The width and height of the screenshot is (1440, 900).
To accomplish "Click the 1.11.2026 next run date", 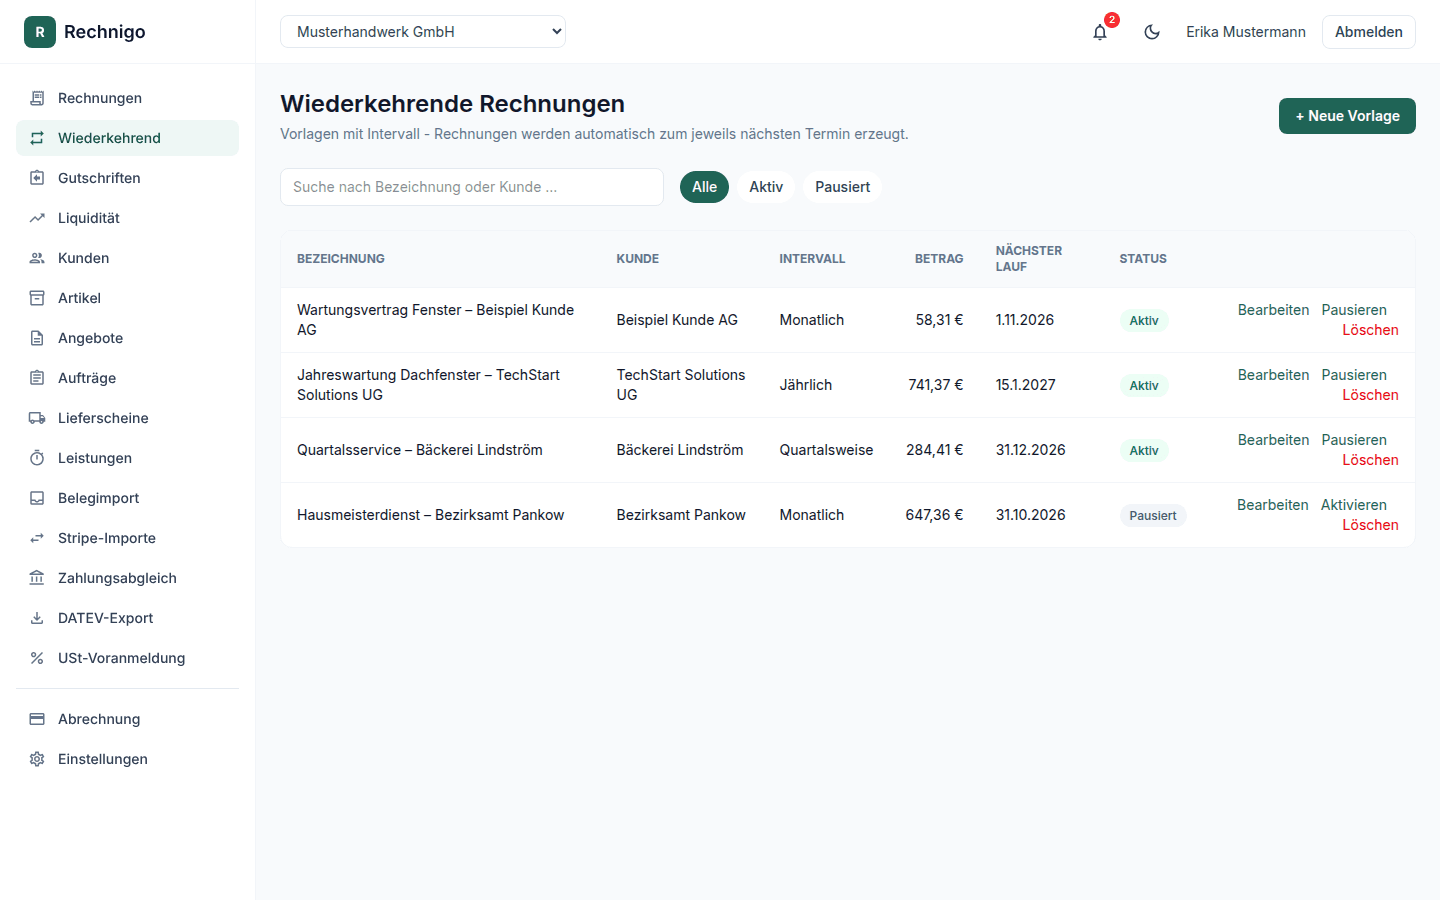I will 1025,320.
